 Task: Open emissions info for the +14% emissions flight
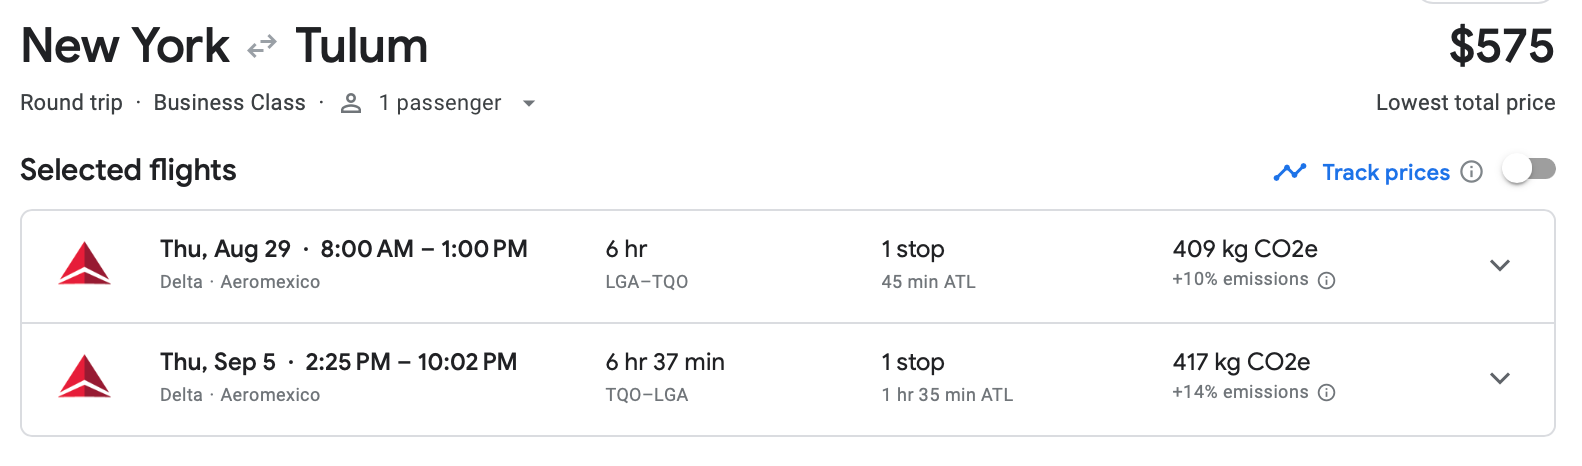coord(1327,393)
